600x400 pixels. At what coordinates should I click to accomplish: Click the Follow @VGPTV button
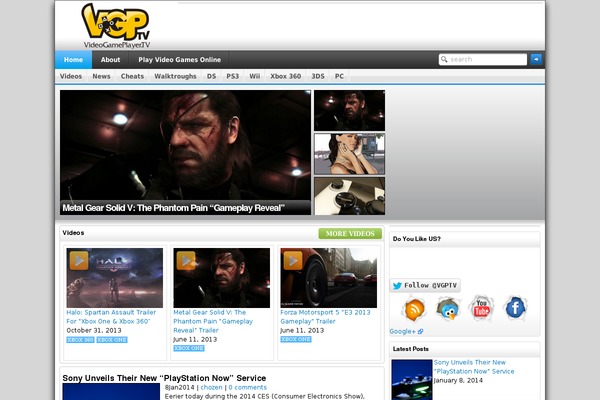click(x=425, y=286)
